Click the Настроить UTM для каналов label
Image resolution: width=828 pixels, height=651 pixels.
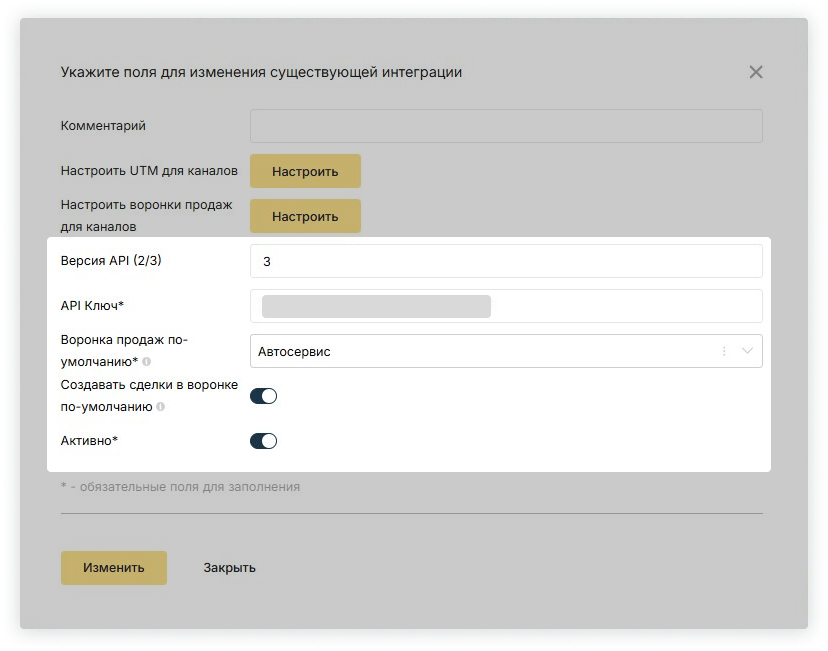[149, 170]
